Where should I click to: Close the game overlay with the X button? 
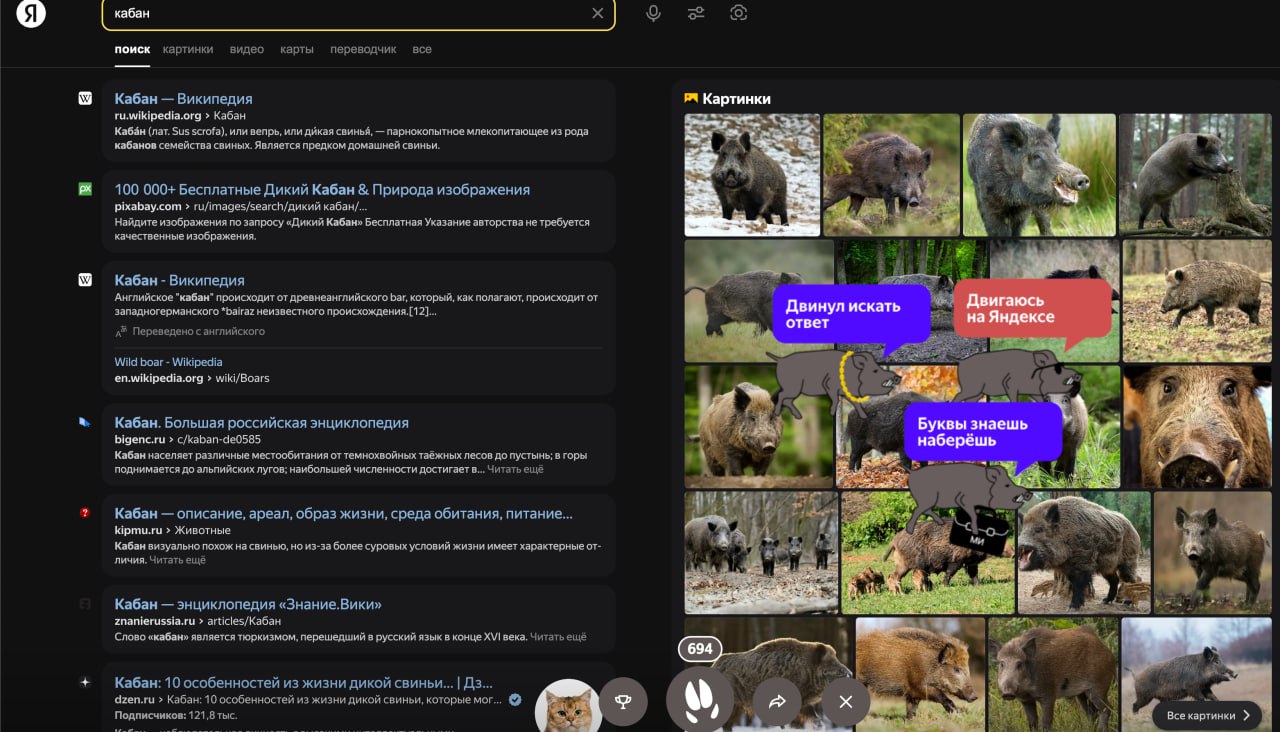[x=844, y=701]
